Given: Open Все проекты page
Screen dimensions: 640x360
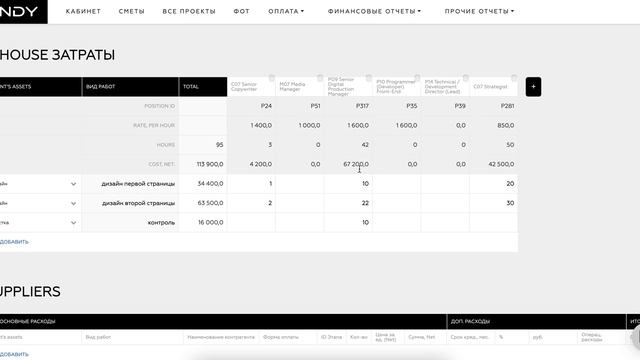Looking at the screenshot, I should 189,11.
